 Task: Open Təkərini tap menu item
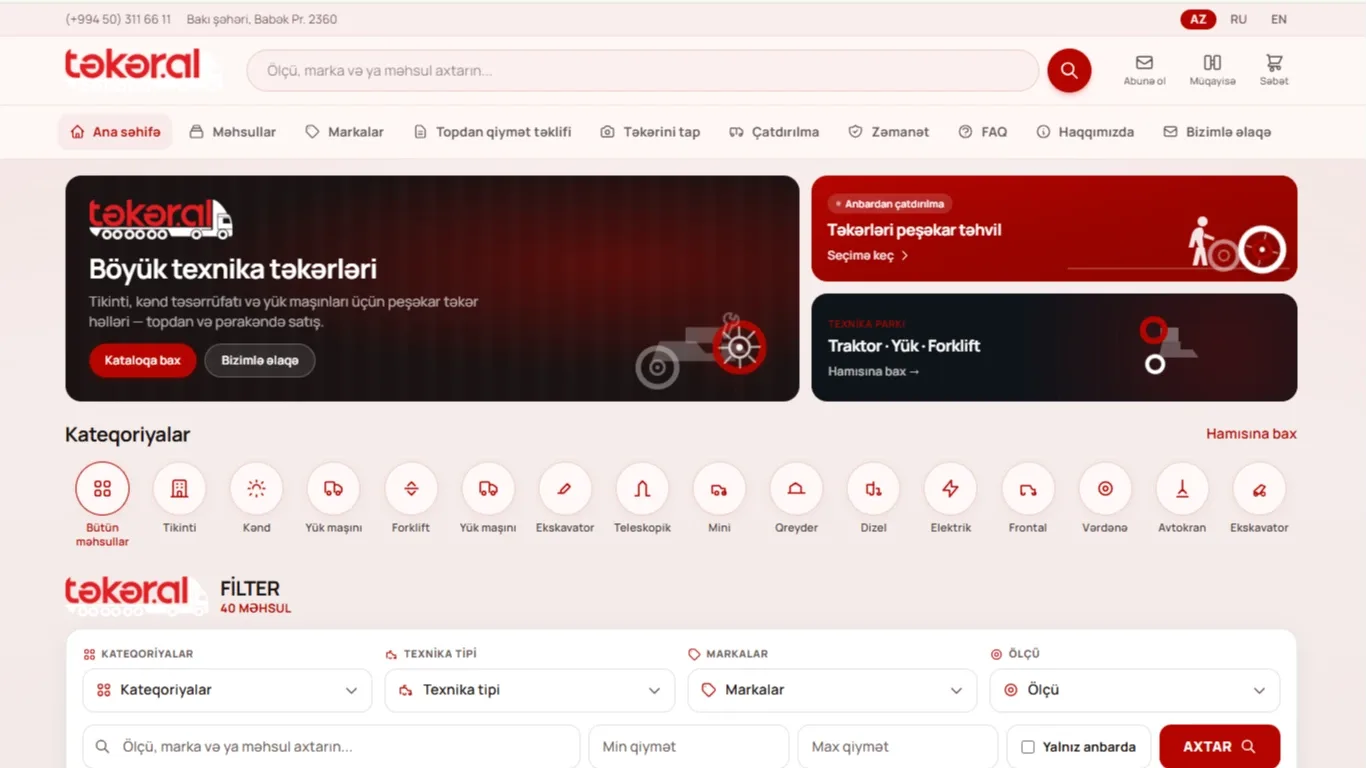point(650,132)
